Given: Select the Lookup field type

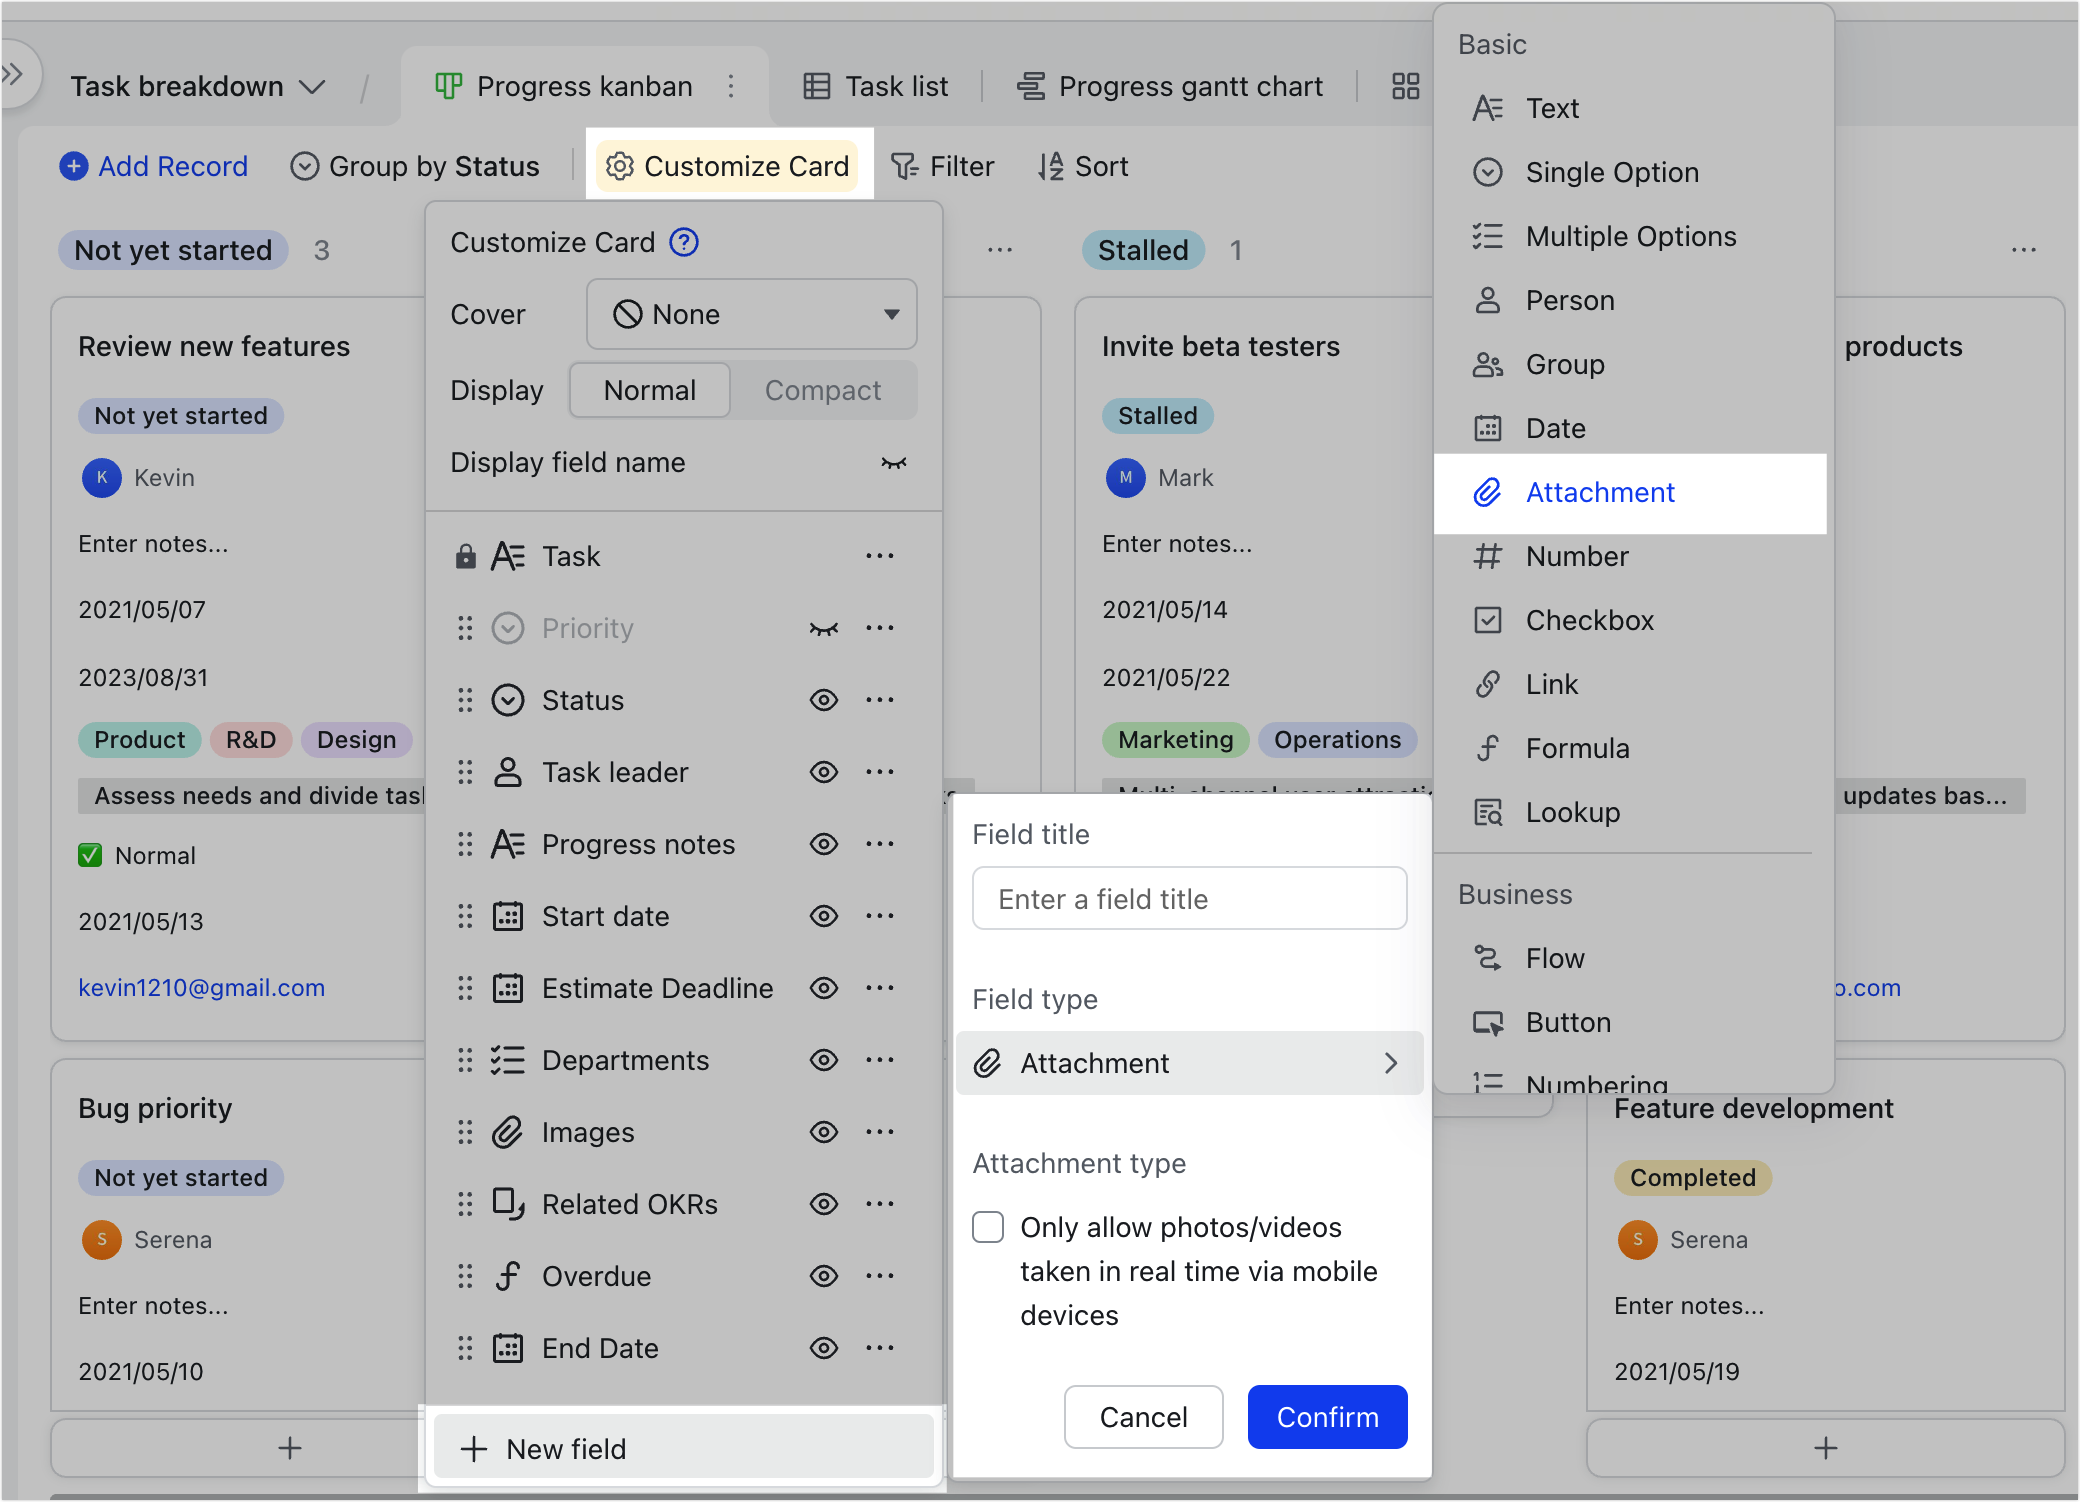Looking at the screenshot, I should point(1573,812).
